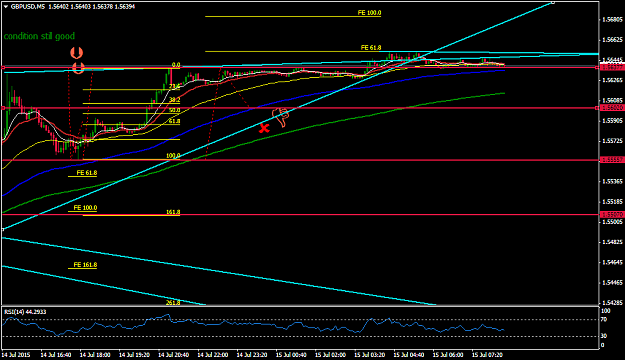
Task: Click the 1.54645 price scale value
Action: pyautogui.click(x=613, y=262)
